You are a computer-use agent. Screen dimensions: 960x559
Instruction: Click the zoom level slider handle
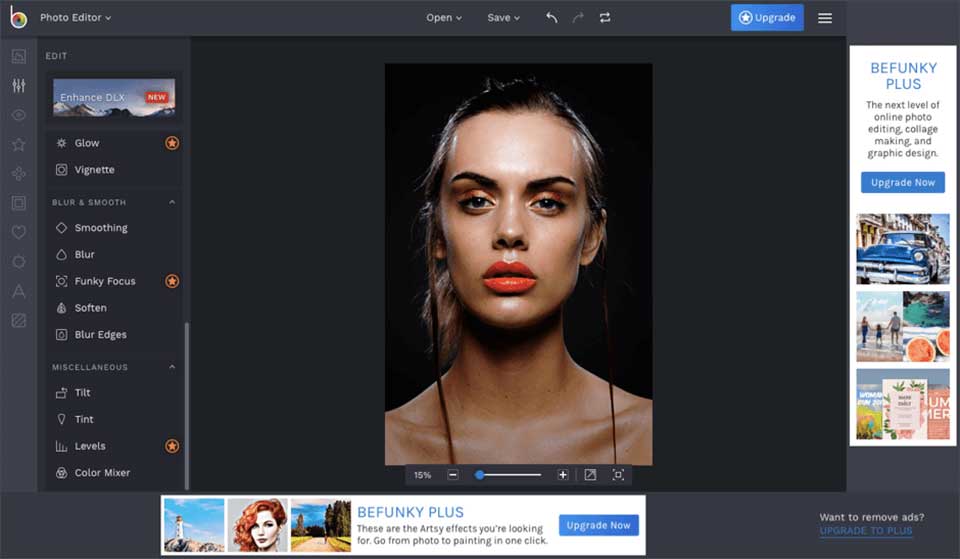pos(480,475)
